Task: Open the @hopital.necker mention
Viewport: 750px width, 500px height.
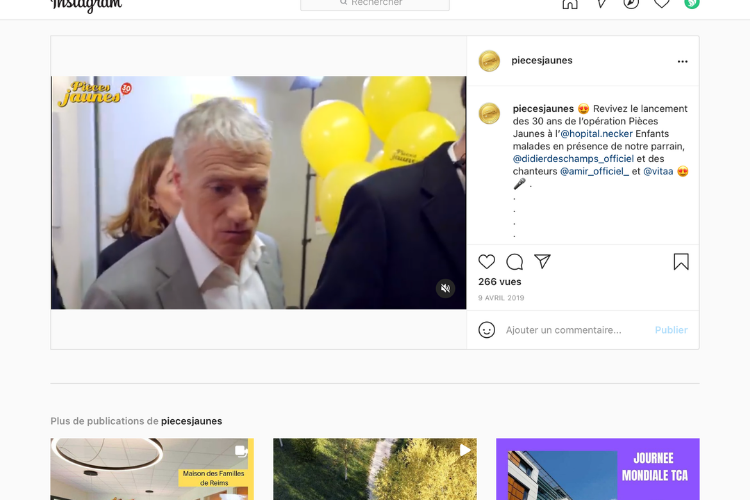Action: pos(596,133)
